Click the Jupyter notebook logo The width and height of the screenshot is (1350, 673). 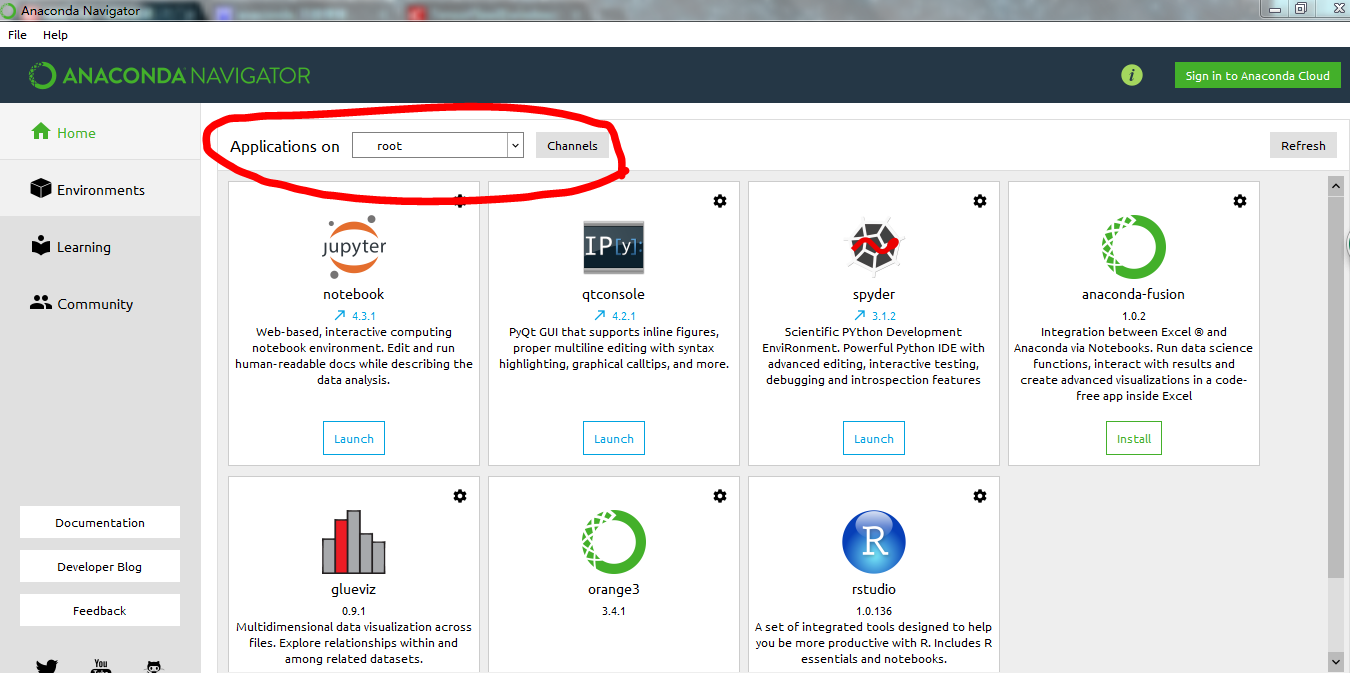[x=353, y=245]
